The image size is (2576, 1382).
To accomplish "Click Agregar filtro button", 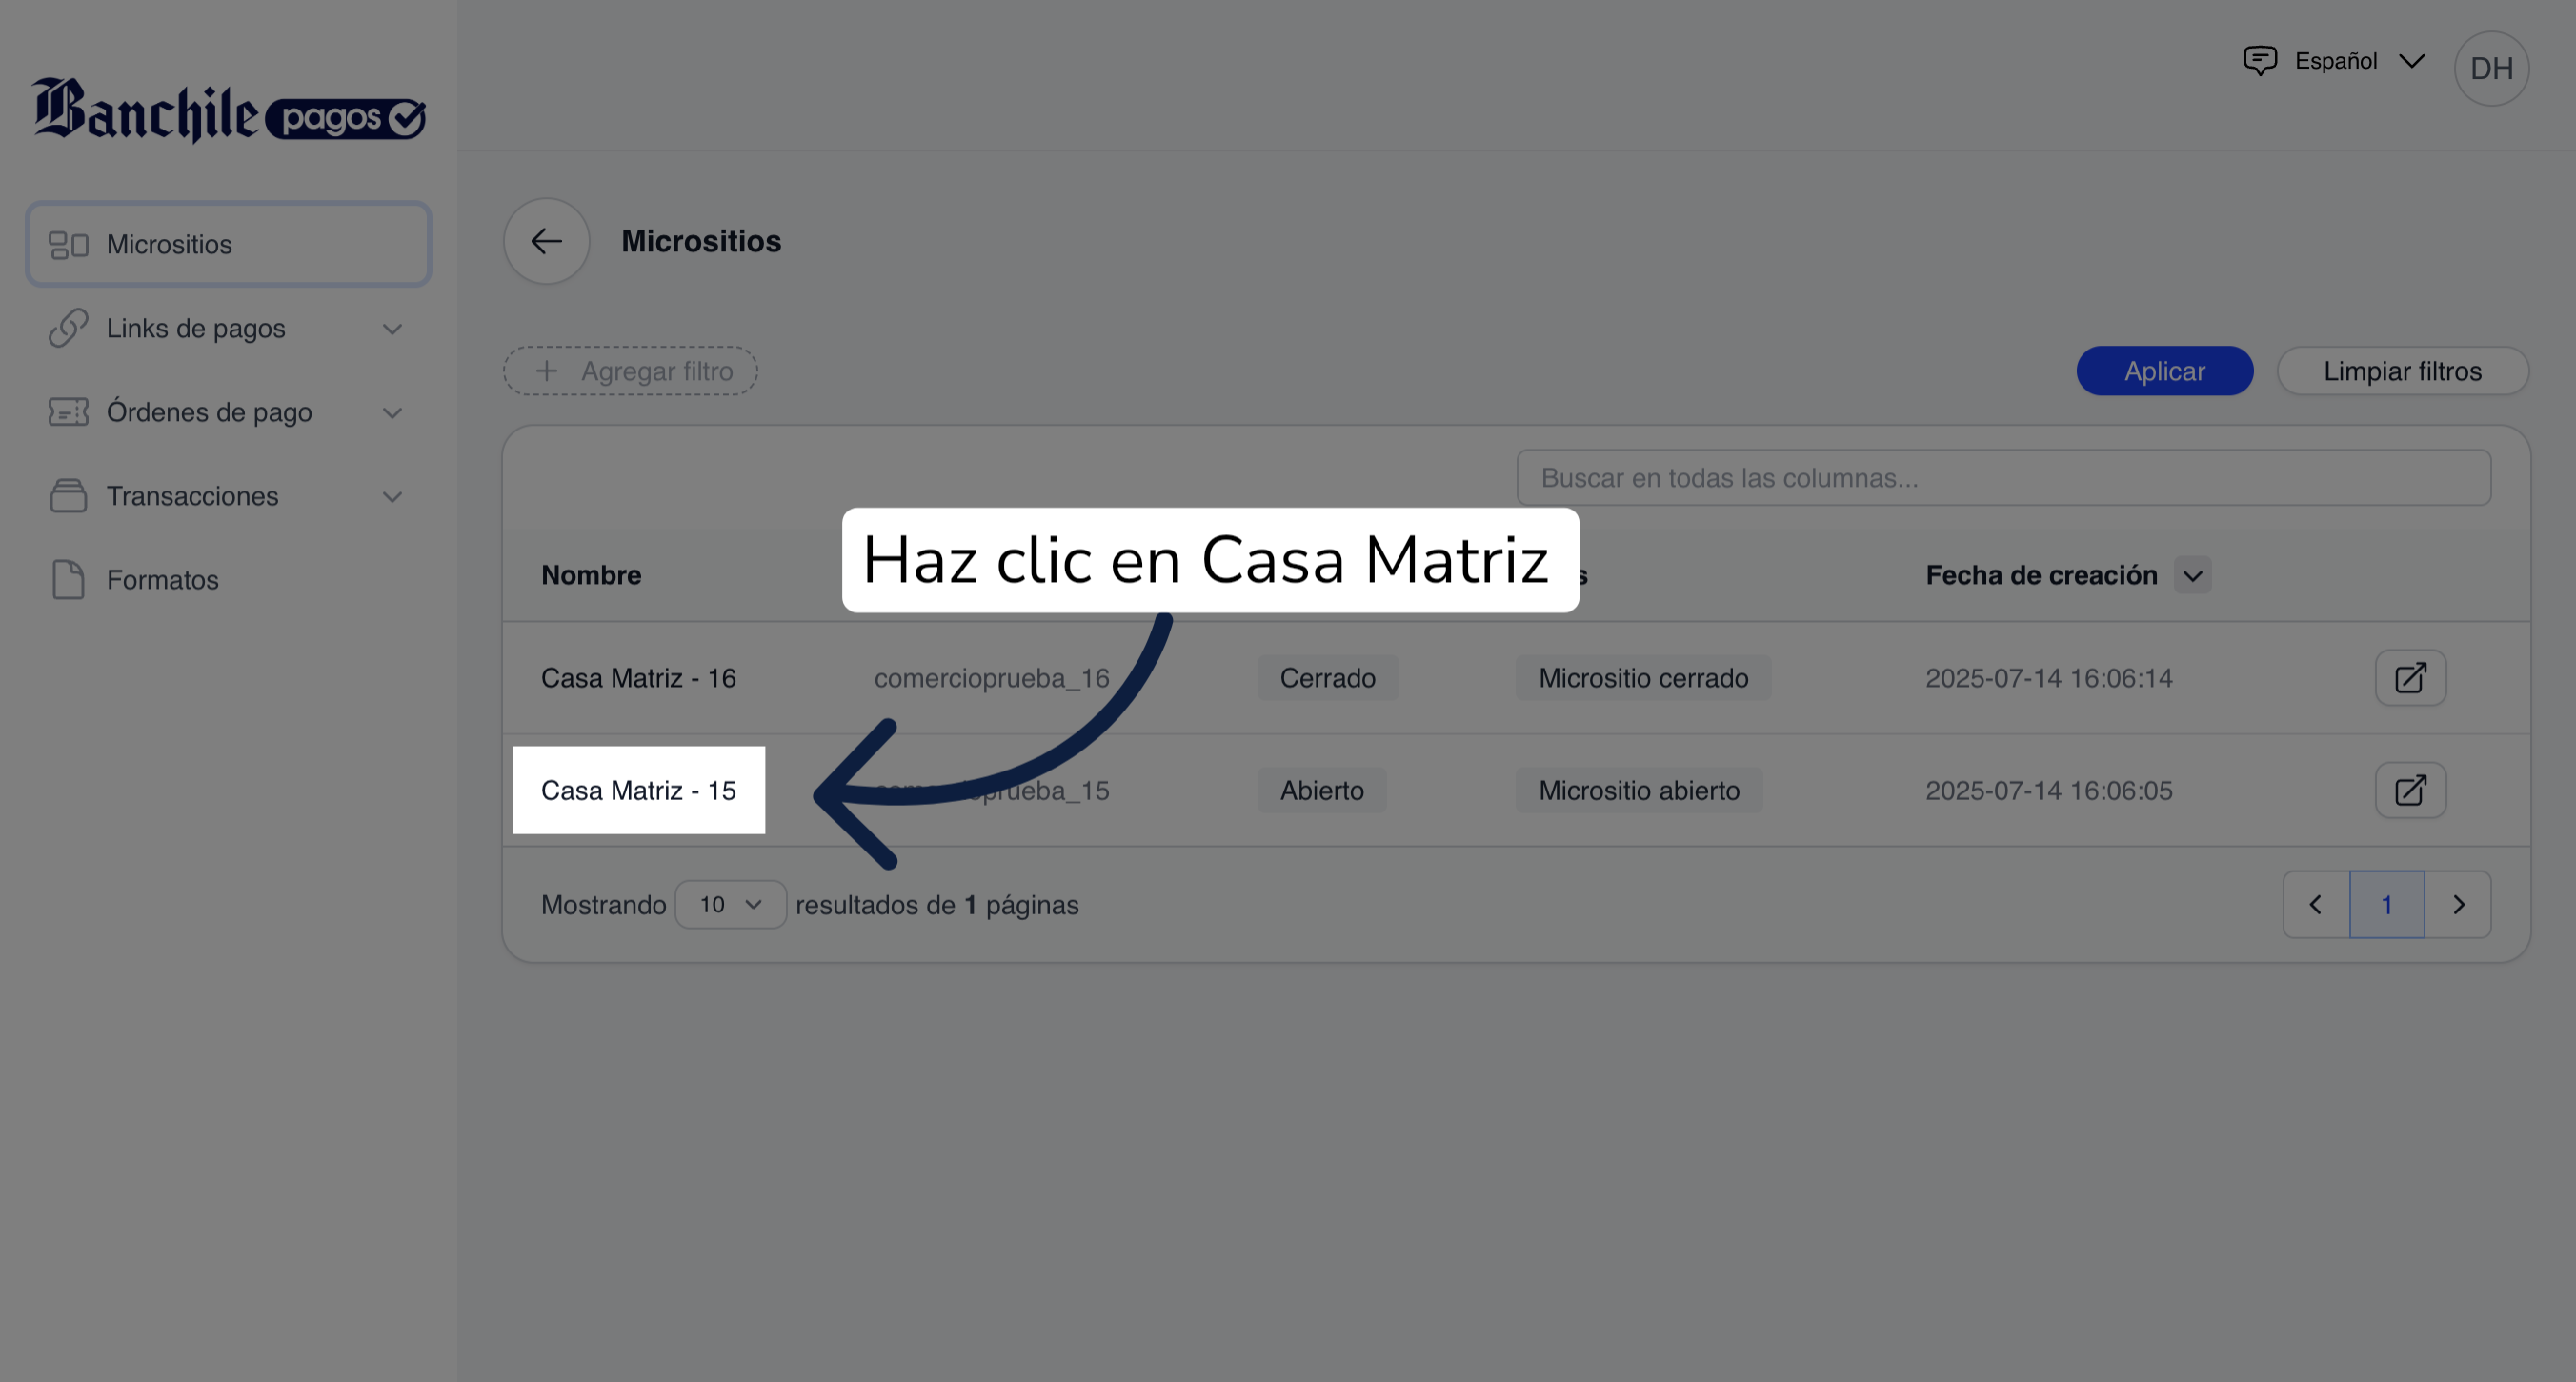I will point(630,371).
